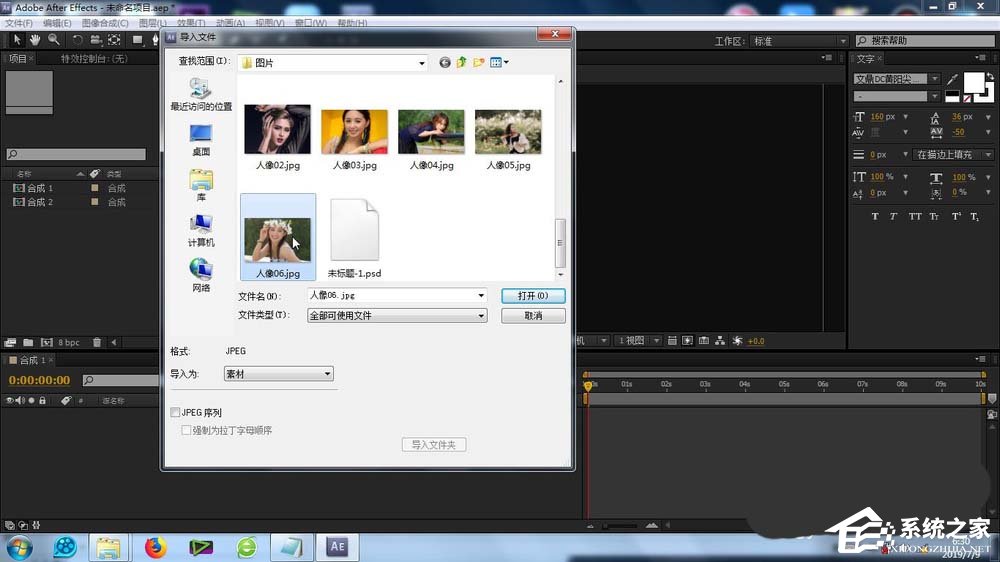Screen dimensions: 1000x562
Task: Select the Hand tool in the toolbar
Action: (x=35, y=40)
